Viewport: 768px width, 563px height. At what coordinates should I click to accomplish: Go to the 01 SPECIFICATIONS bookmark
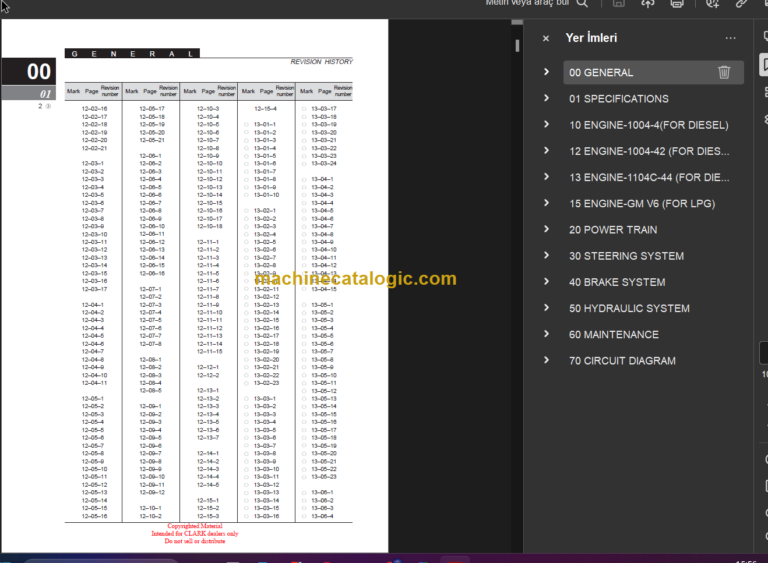click(619, 99)
